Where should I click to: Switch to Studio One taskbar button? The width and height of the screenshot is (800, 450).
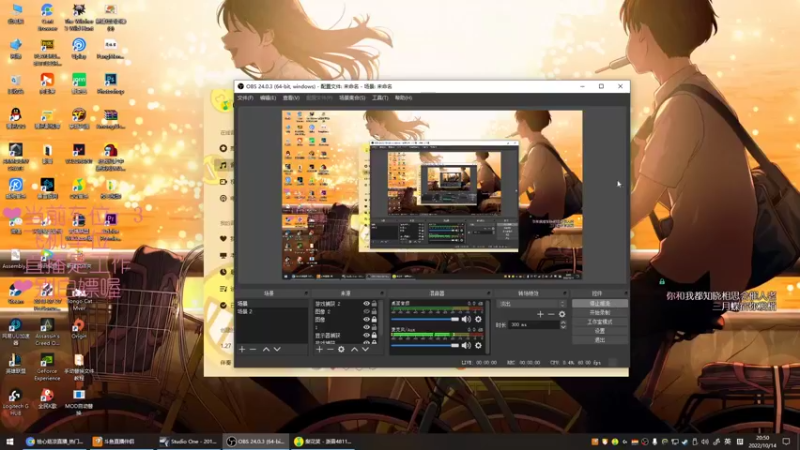click(188, 441)
